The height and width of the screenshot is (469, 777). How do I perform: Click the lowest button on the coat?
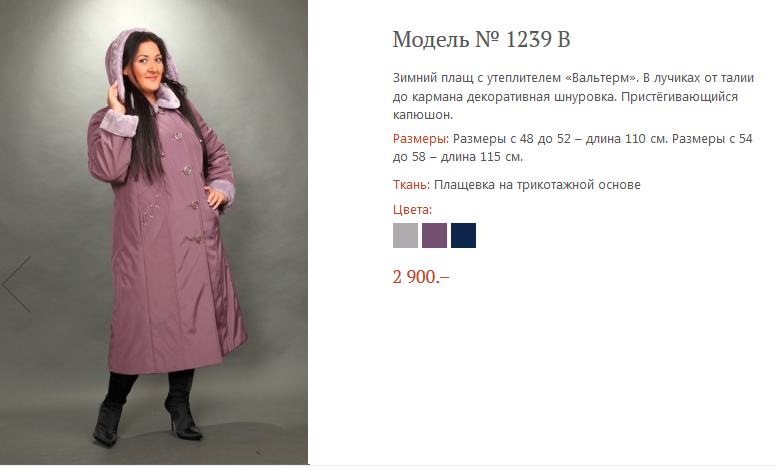point(199,239)
